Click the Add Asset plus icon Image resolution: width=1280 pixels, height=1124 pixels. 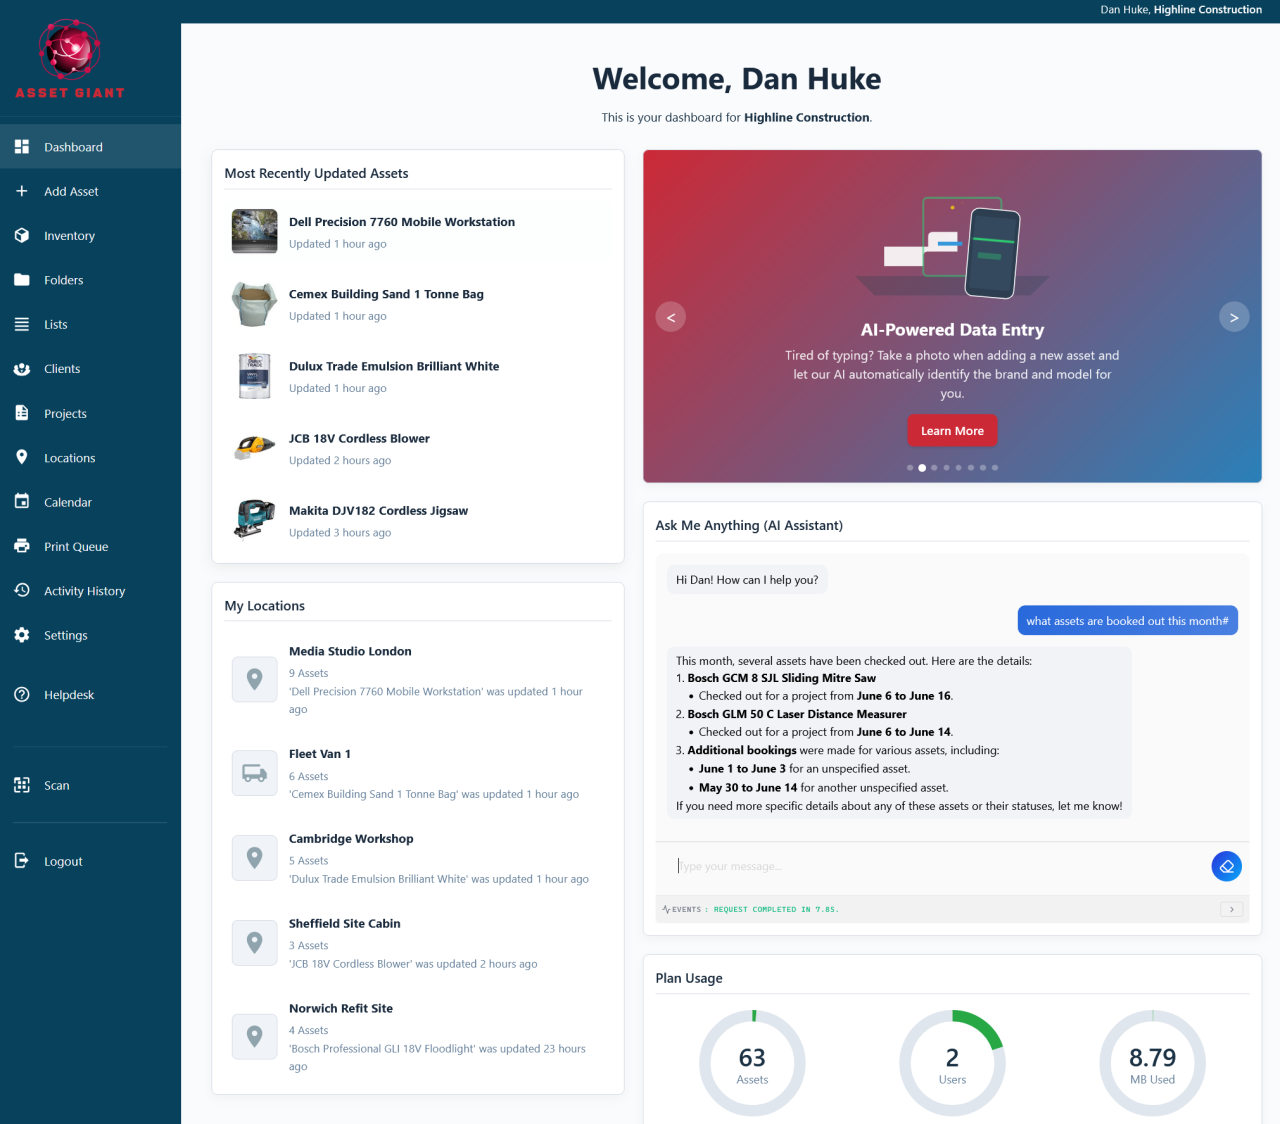tap(22, 191)
